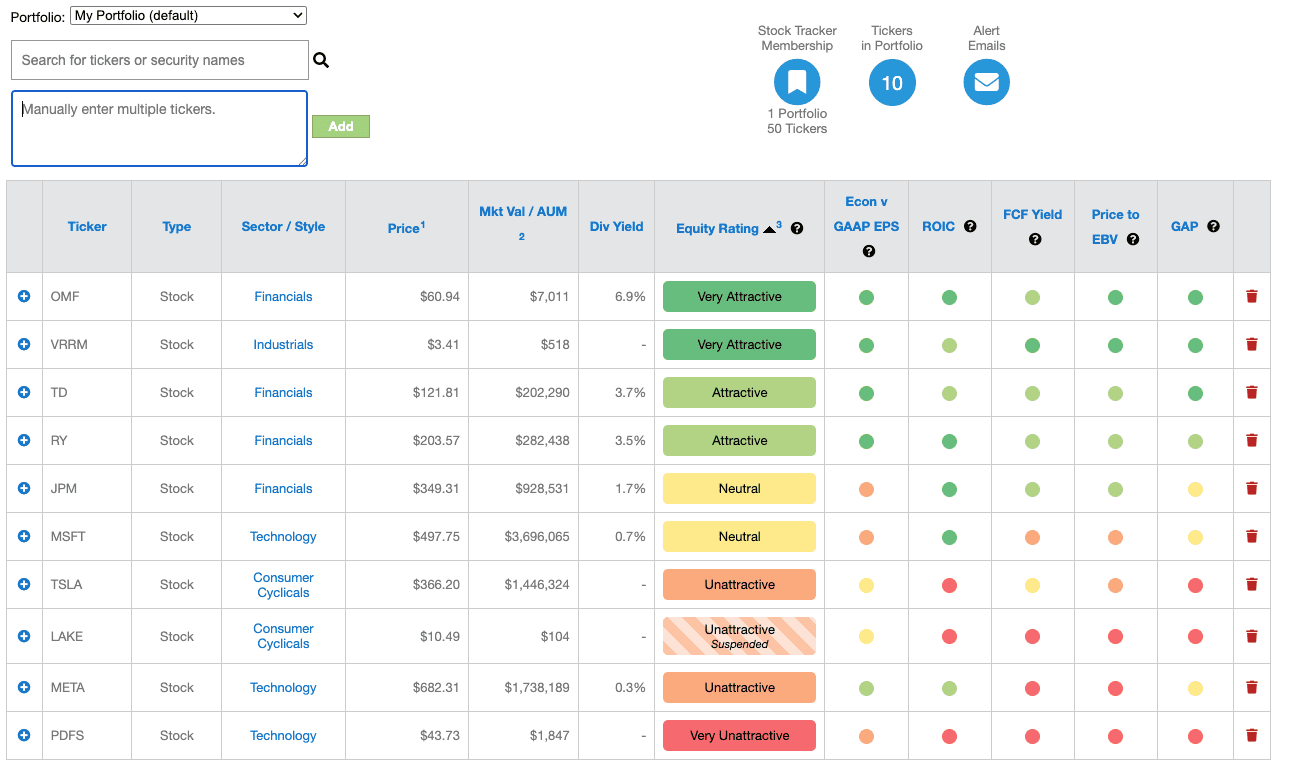Click LAKE Unattractive Suspended rating badge

[x=739, y=636]
